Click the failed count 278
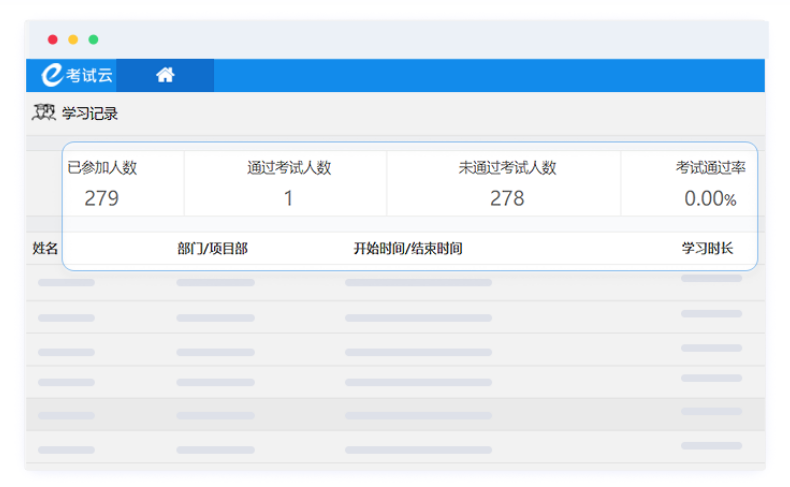The image size is (790, 487). tap(507, 198)
